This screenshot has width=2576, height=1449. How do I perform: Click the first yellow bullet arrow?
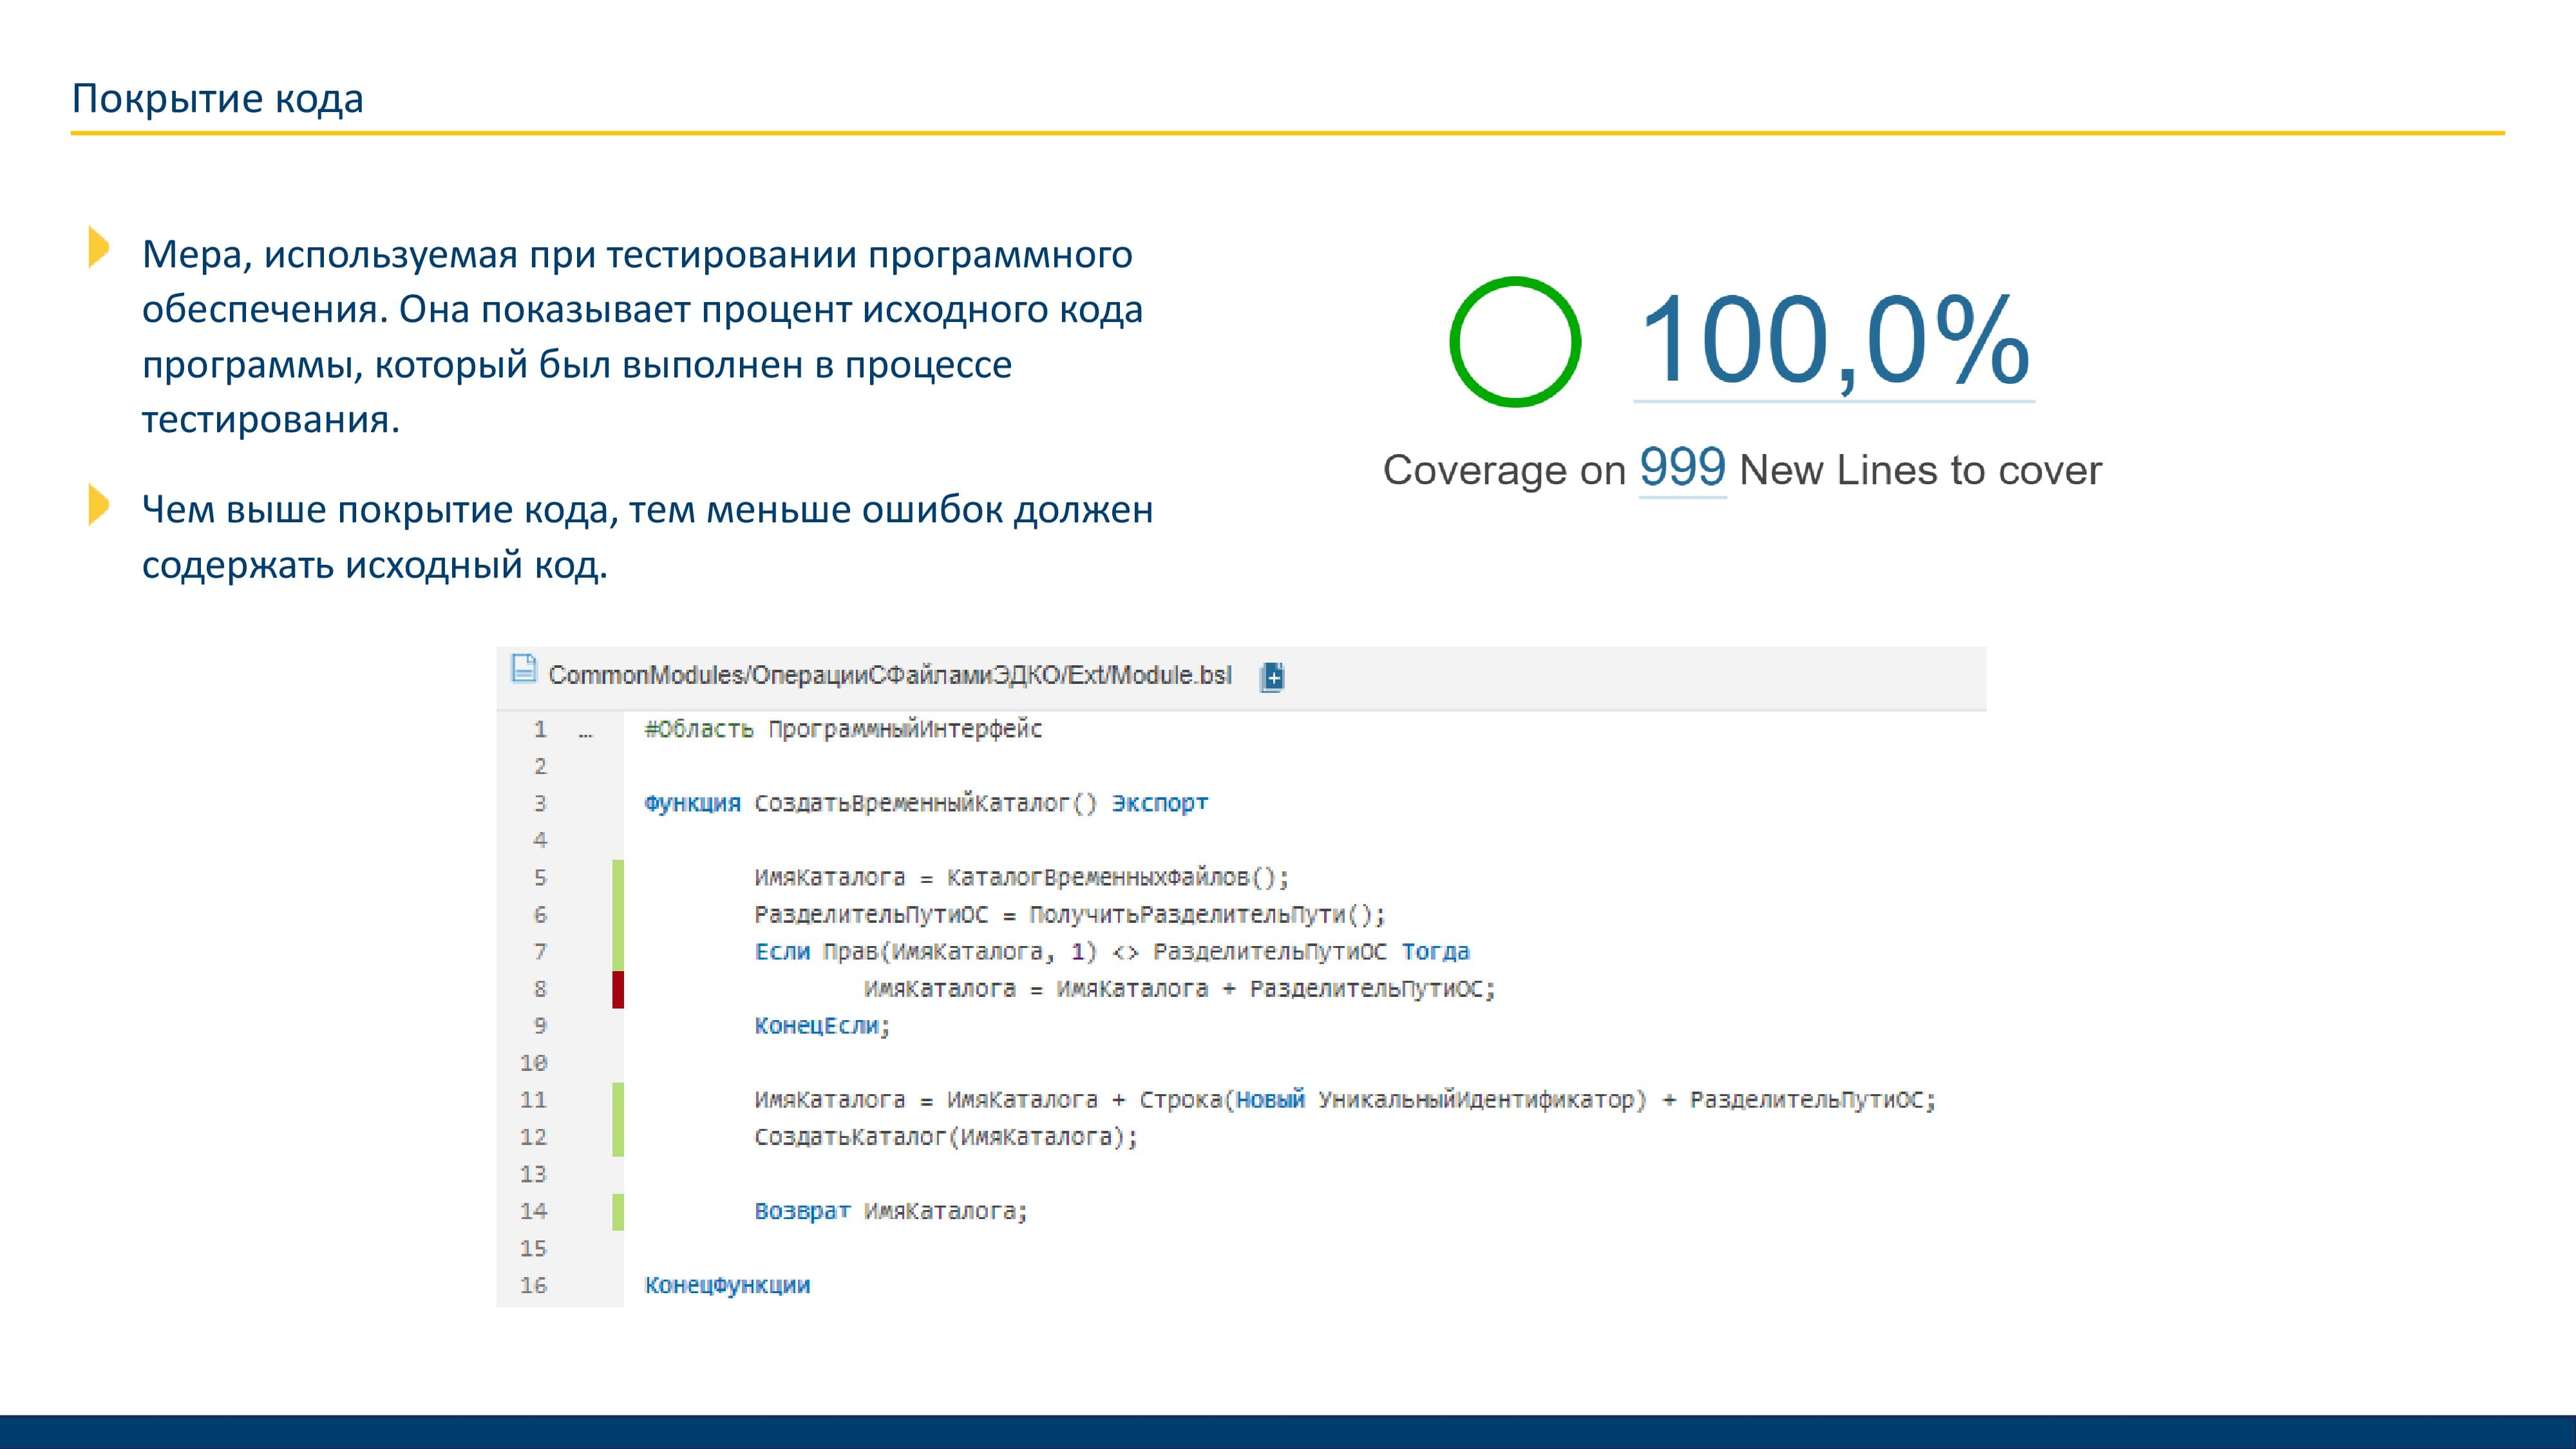98,247
